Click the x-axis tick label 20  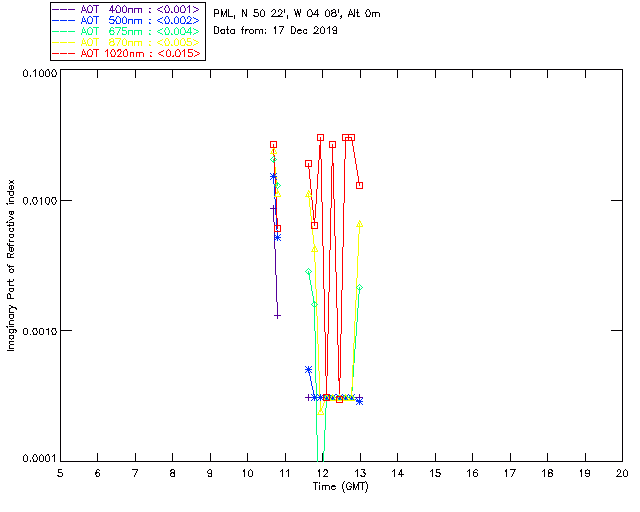click(622, 474)
